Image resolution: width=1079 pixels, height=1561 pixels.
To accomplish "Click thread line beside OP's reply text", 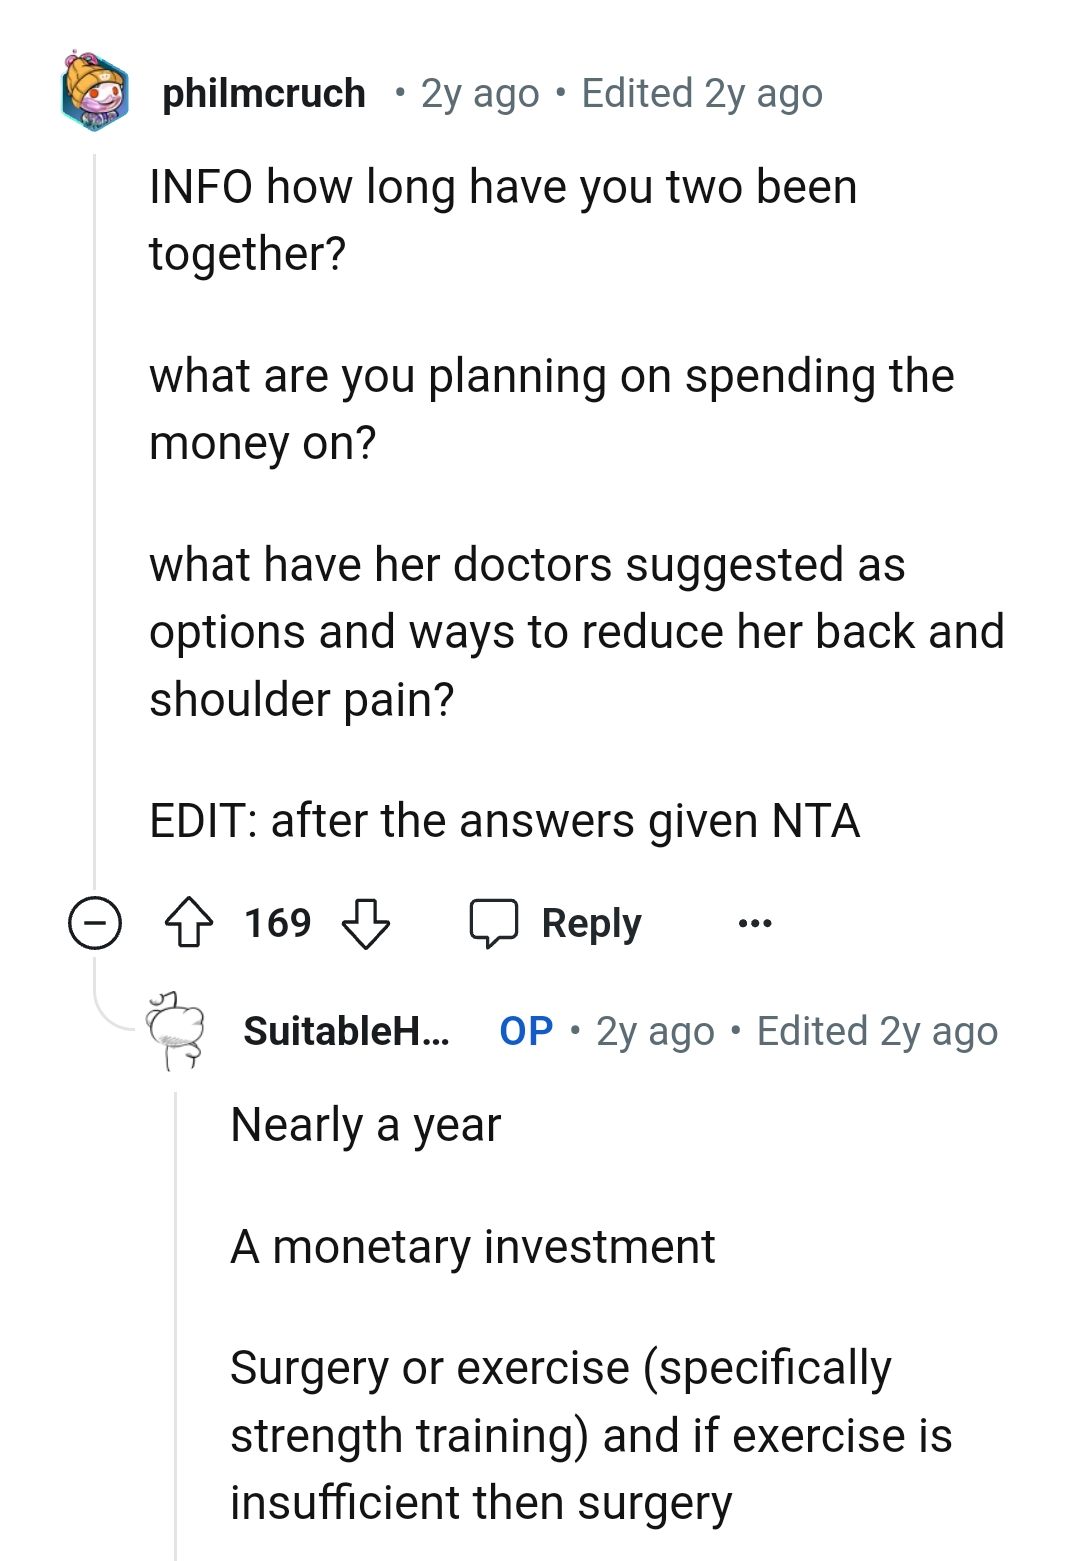I will [176, 1320].
